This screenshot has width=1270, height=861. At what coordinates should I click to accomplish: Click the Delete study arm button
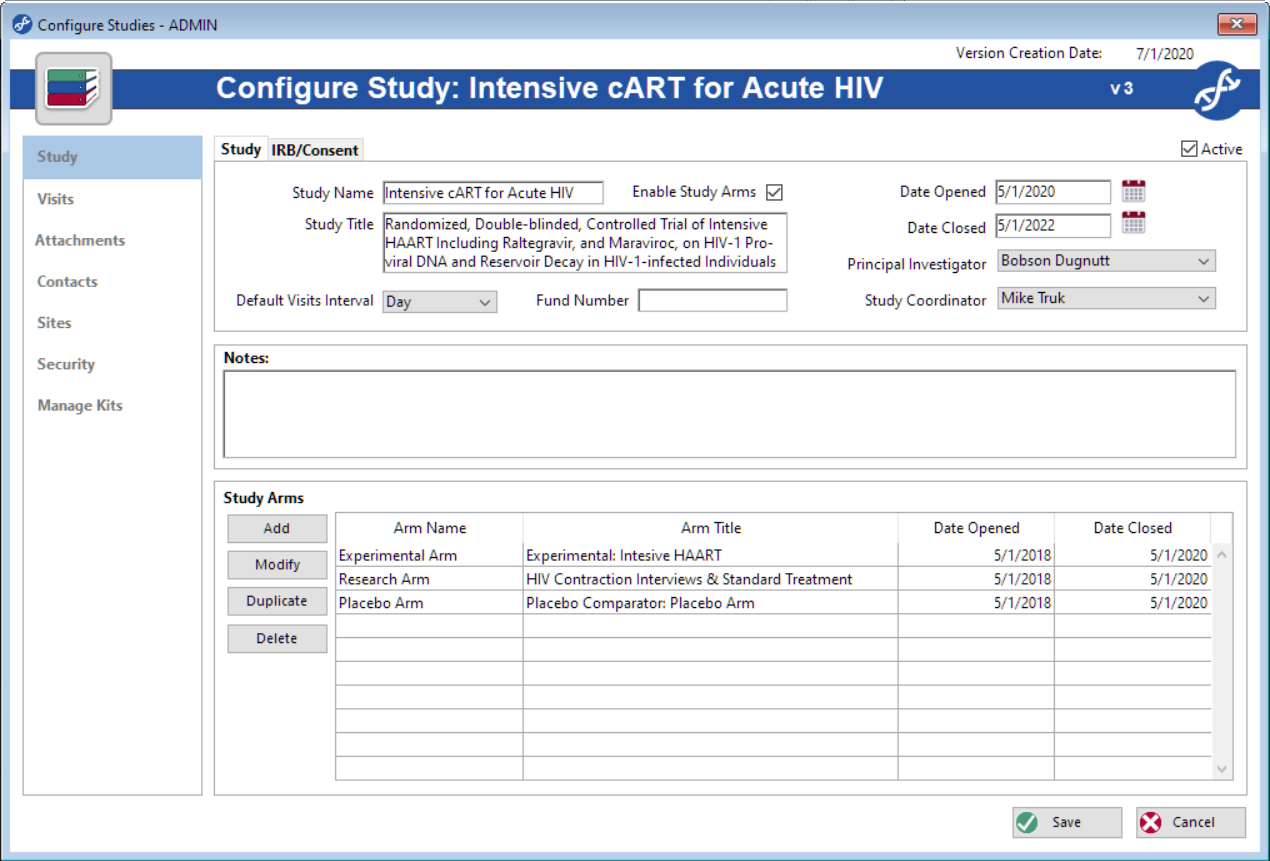pyautogui.click(x=277, y=639)
